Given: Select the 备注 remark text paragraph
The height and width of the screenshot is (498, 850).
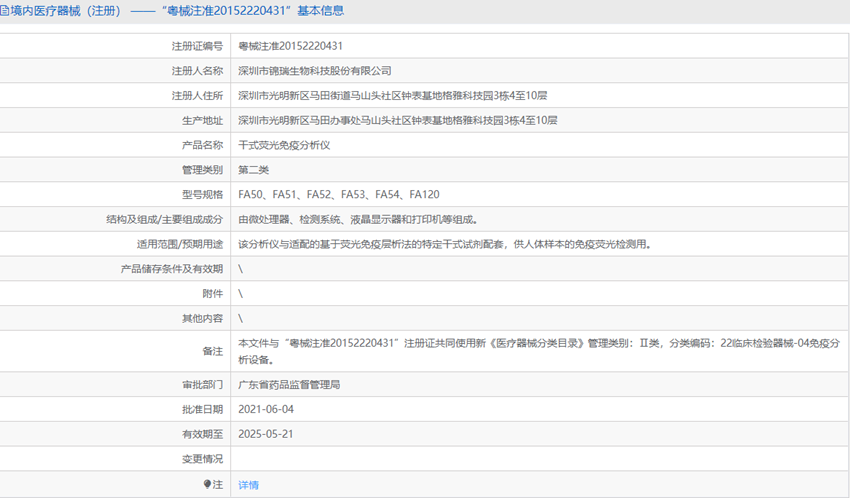Looking at the screenshot, I should pyautogui.click(x=539, y=351).
